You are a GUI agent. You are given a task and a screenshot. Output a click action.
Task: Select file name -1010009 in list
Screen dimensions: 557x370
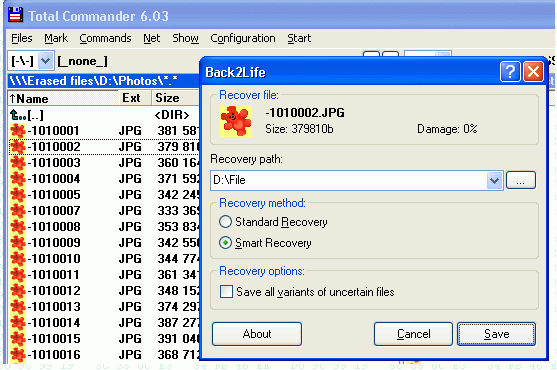pyautogui.click(x=54, y=243)
